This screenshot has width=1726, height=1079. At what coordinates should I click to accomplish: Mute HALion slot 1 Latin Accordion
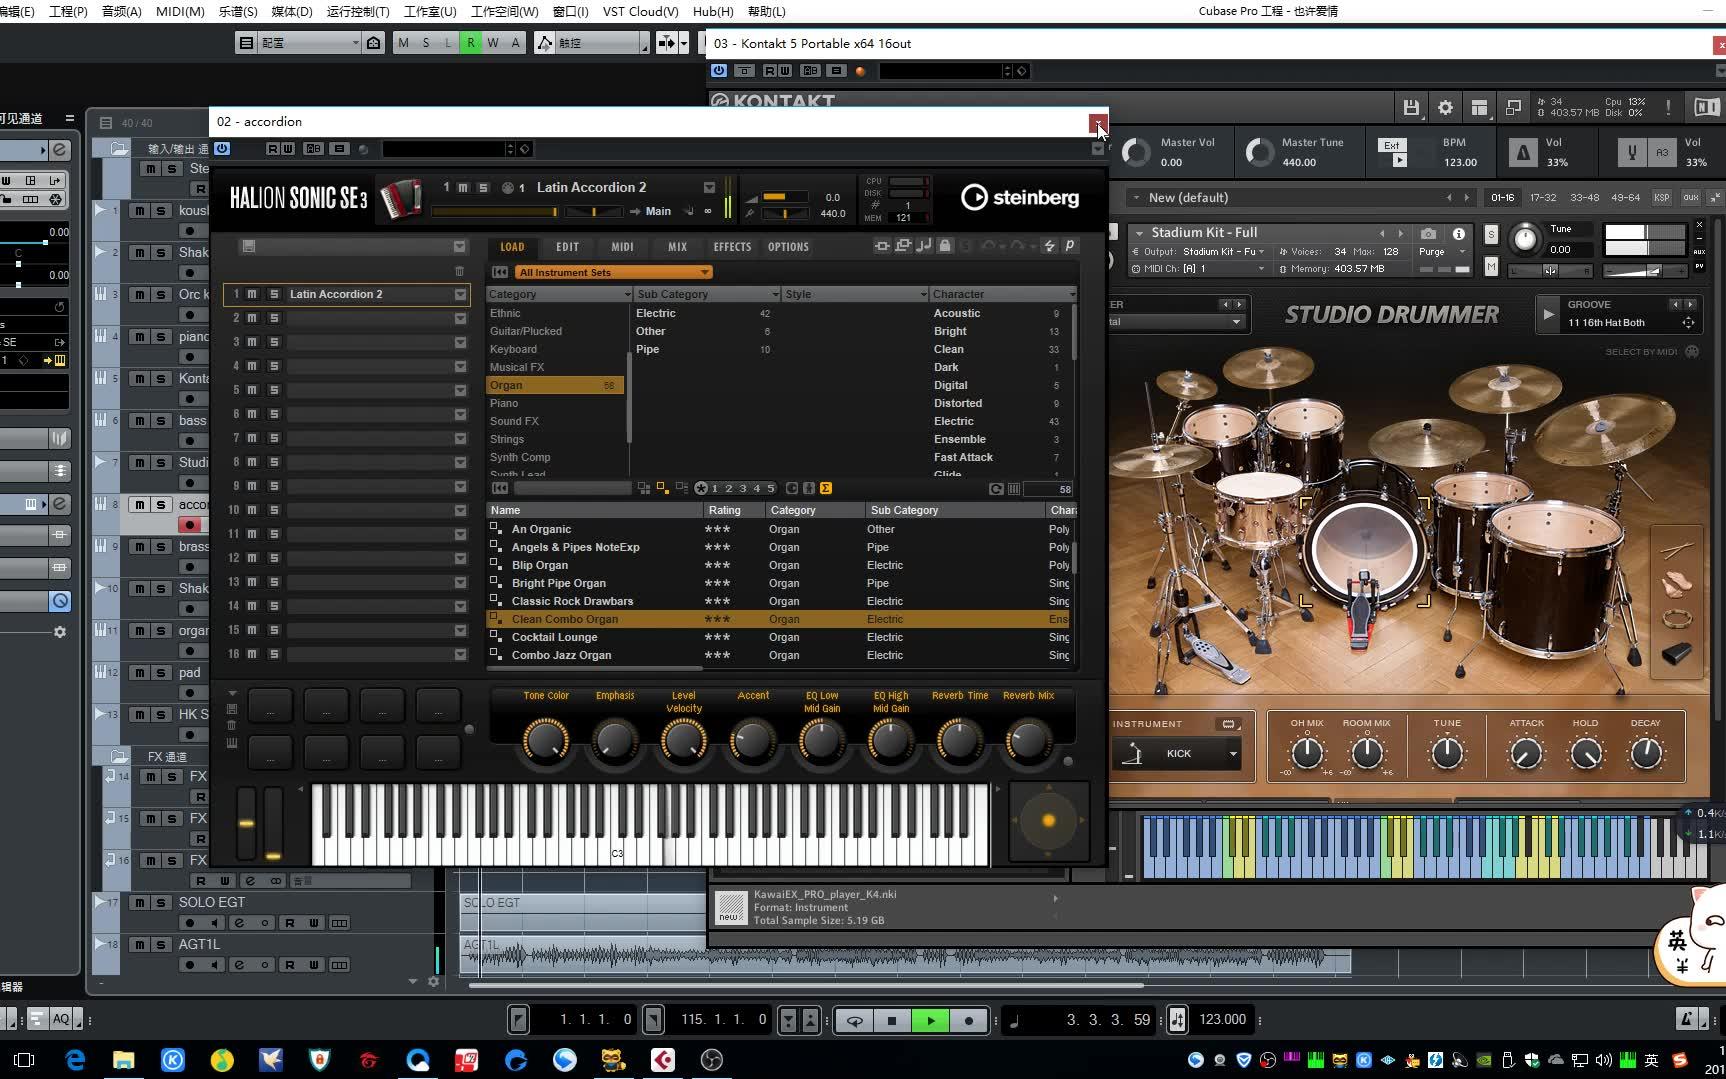[x=252, y=294]
